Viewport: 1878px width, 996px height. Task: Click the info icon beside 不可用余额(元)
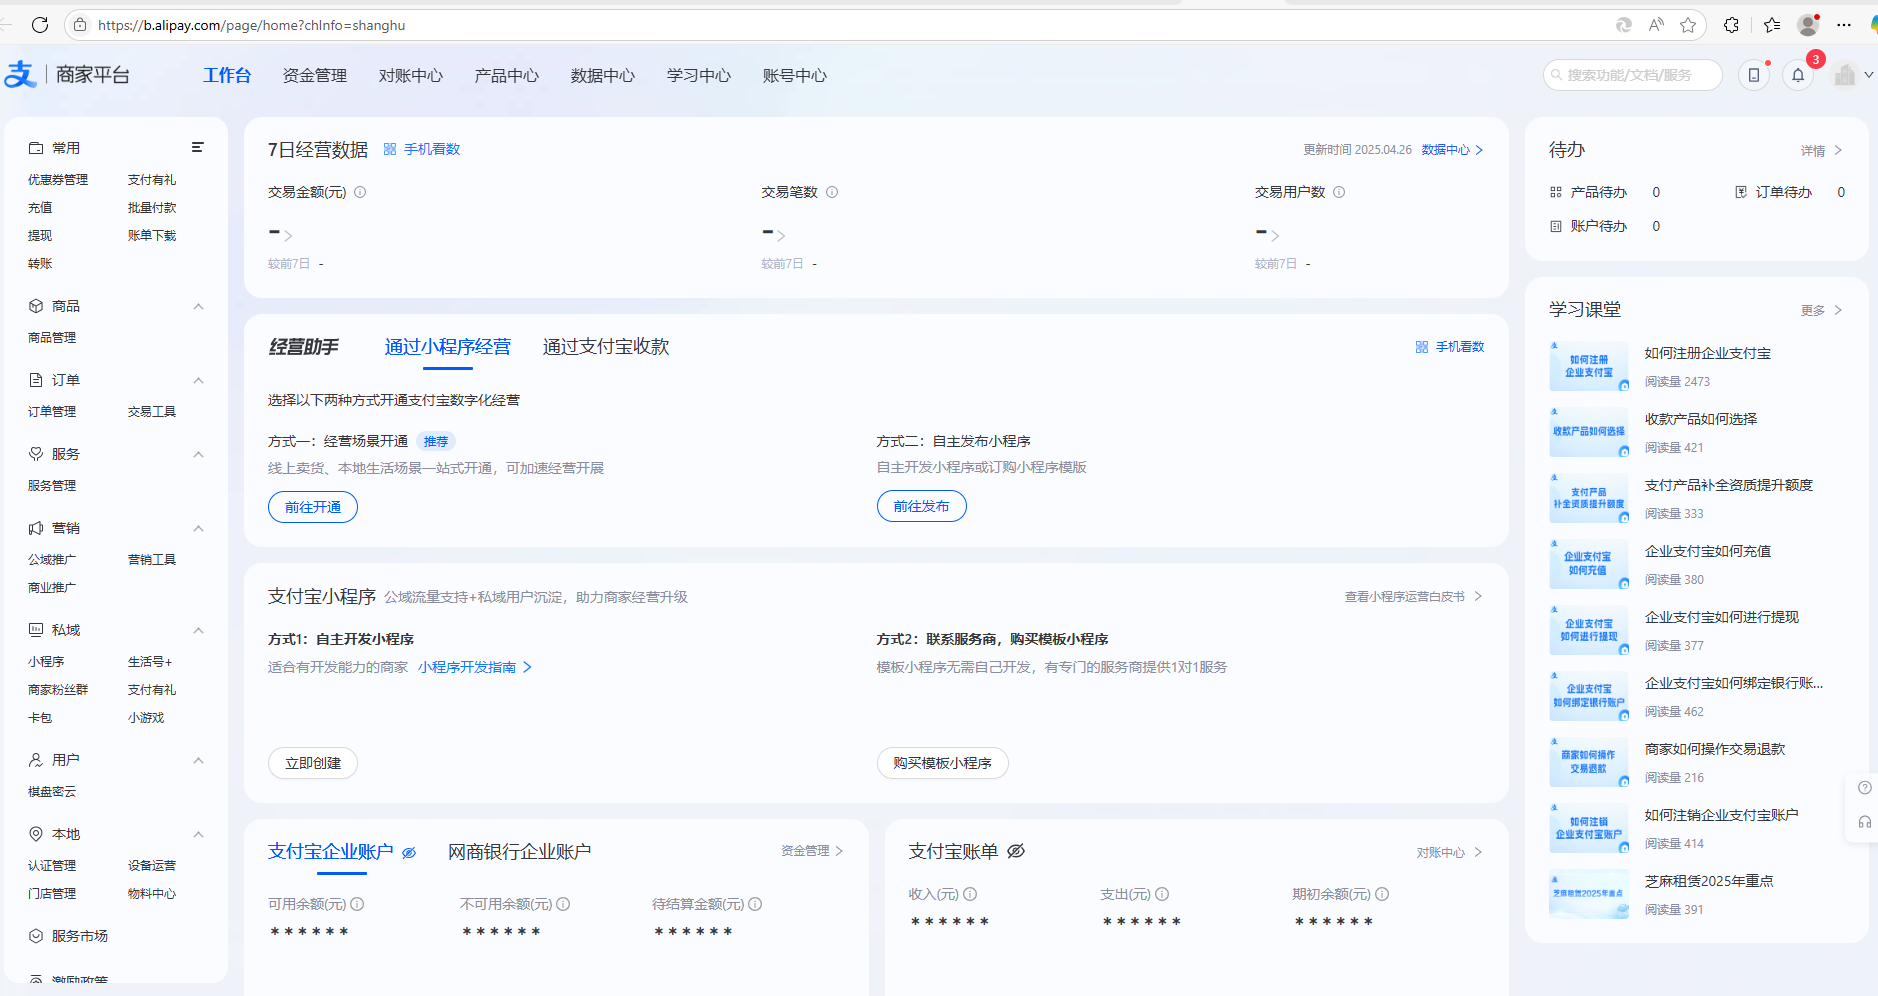(x=563, y=904)
